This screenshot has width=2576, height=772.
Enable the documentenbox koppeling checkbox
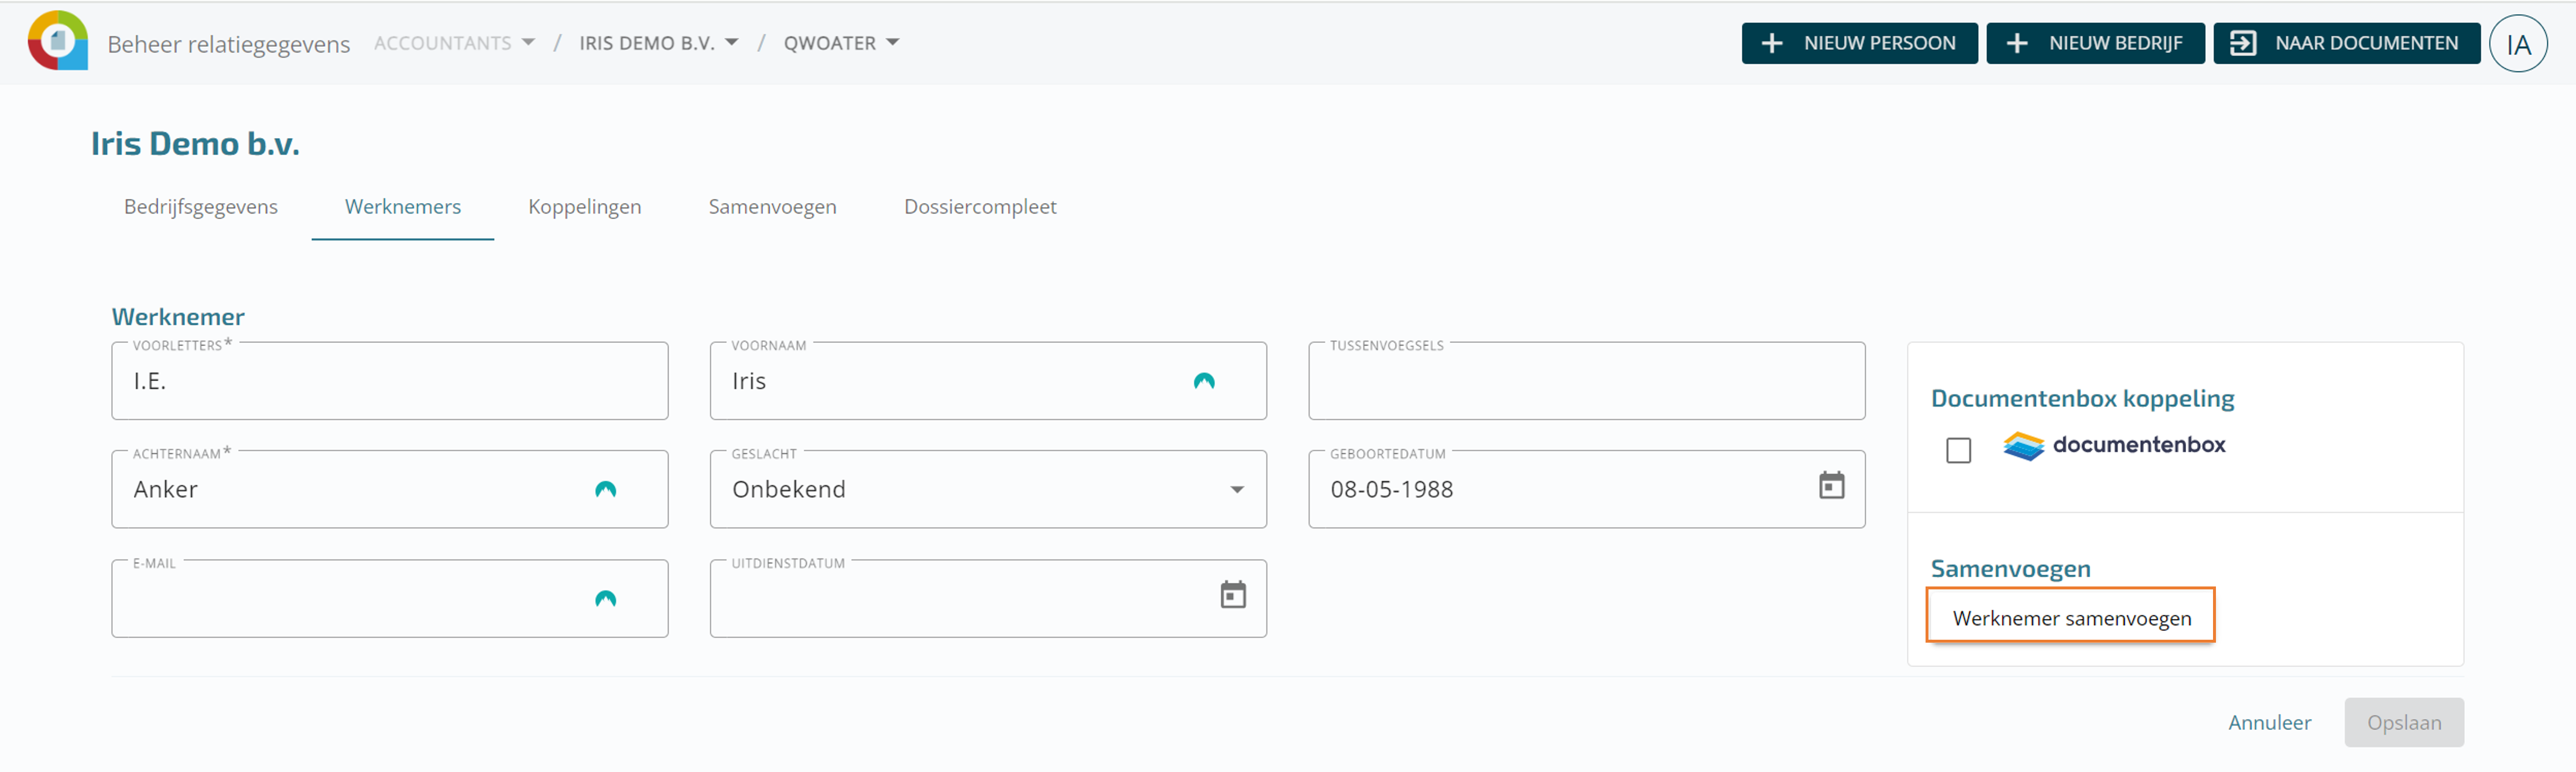1958,450
